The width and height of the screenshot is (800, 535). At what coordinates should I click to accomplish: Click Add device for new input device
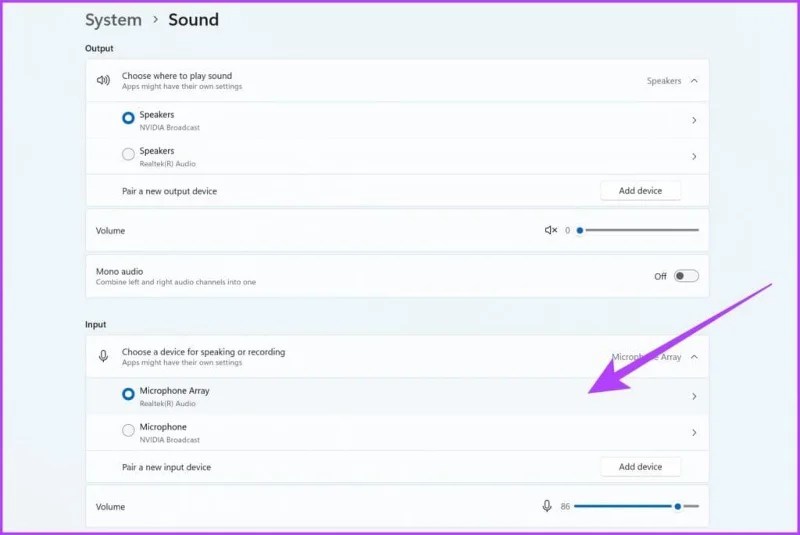640,467
